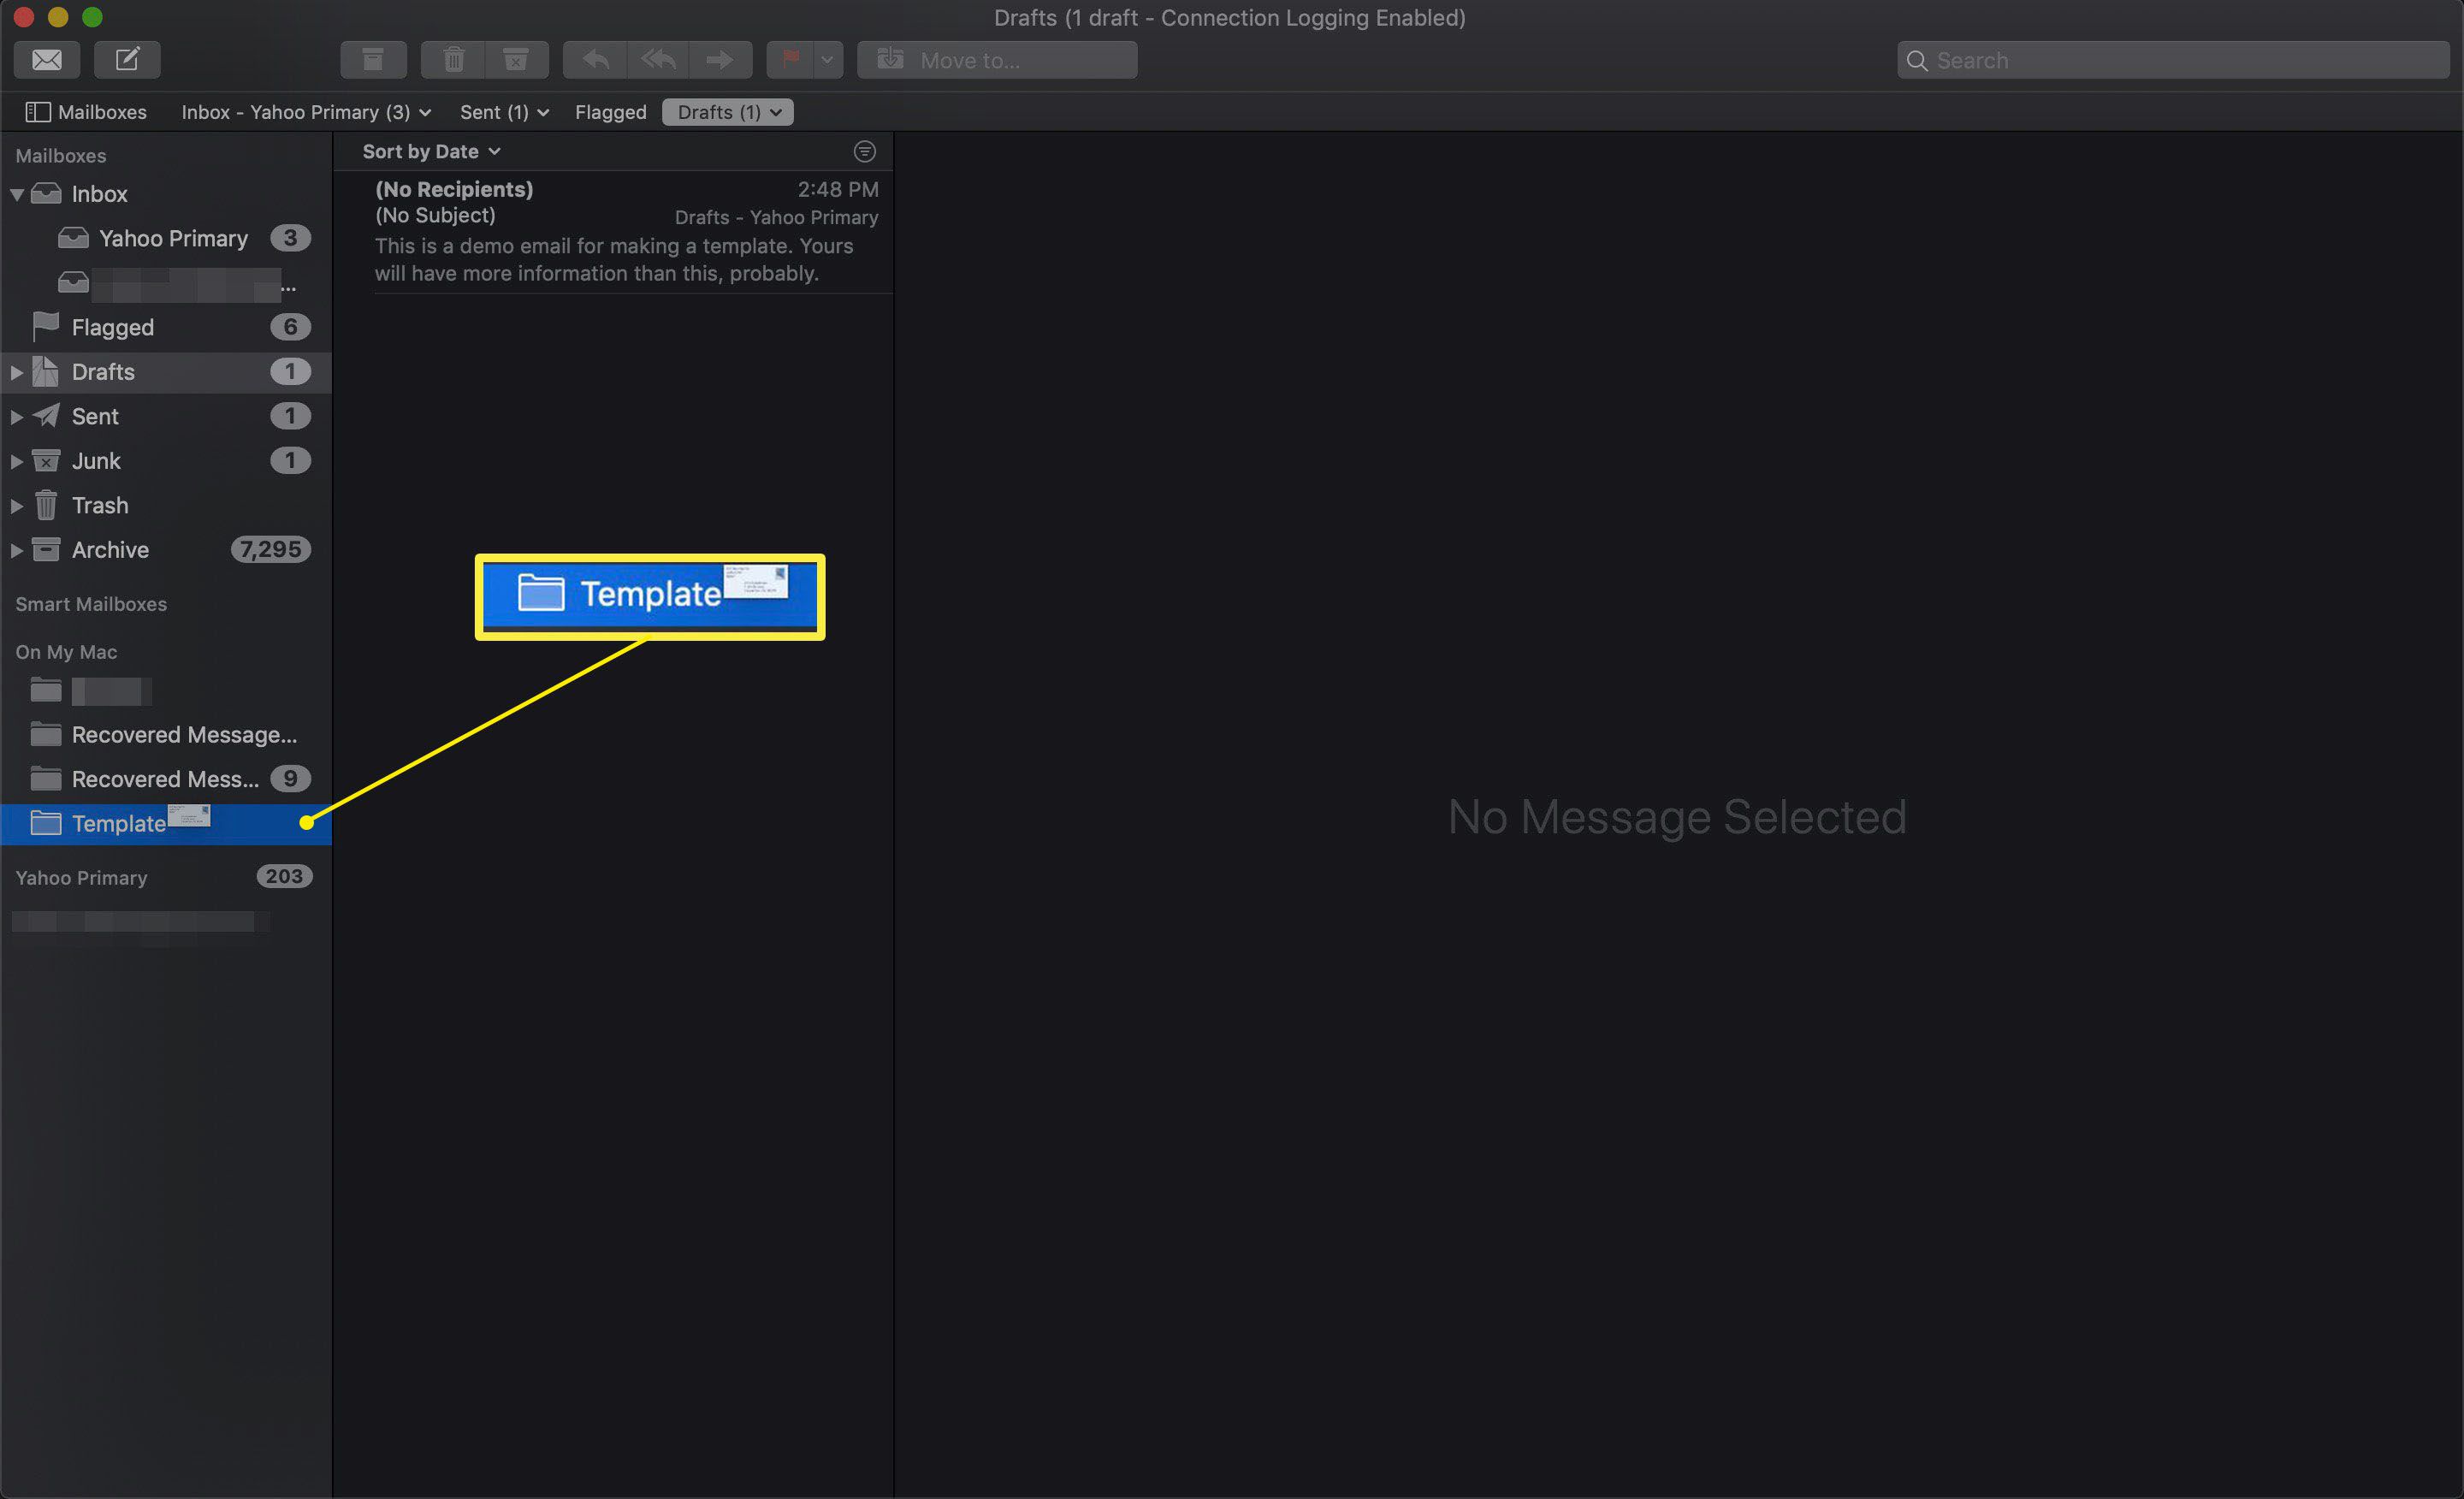Click the Mailboxes toggle sidebar button
This screenshot has height=1499, width=2464.
point(32,111)
